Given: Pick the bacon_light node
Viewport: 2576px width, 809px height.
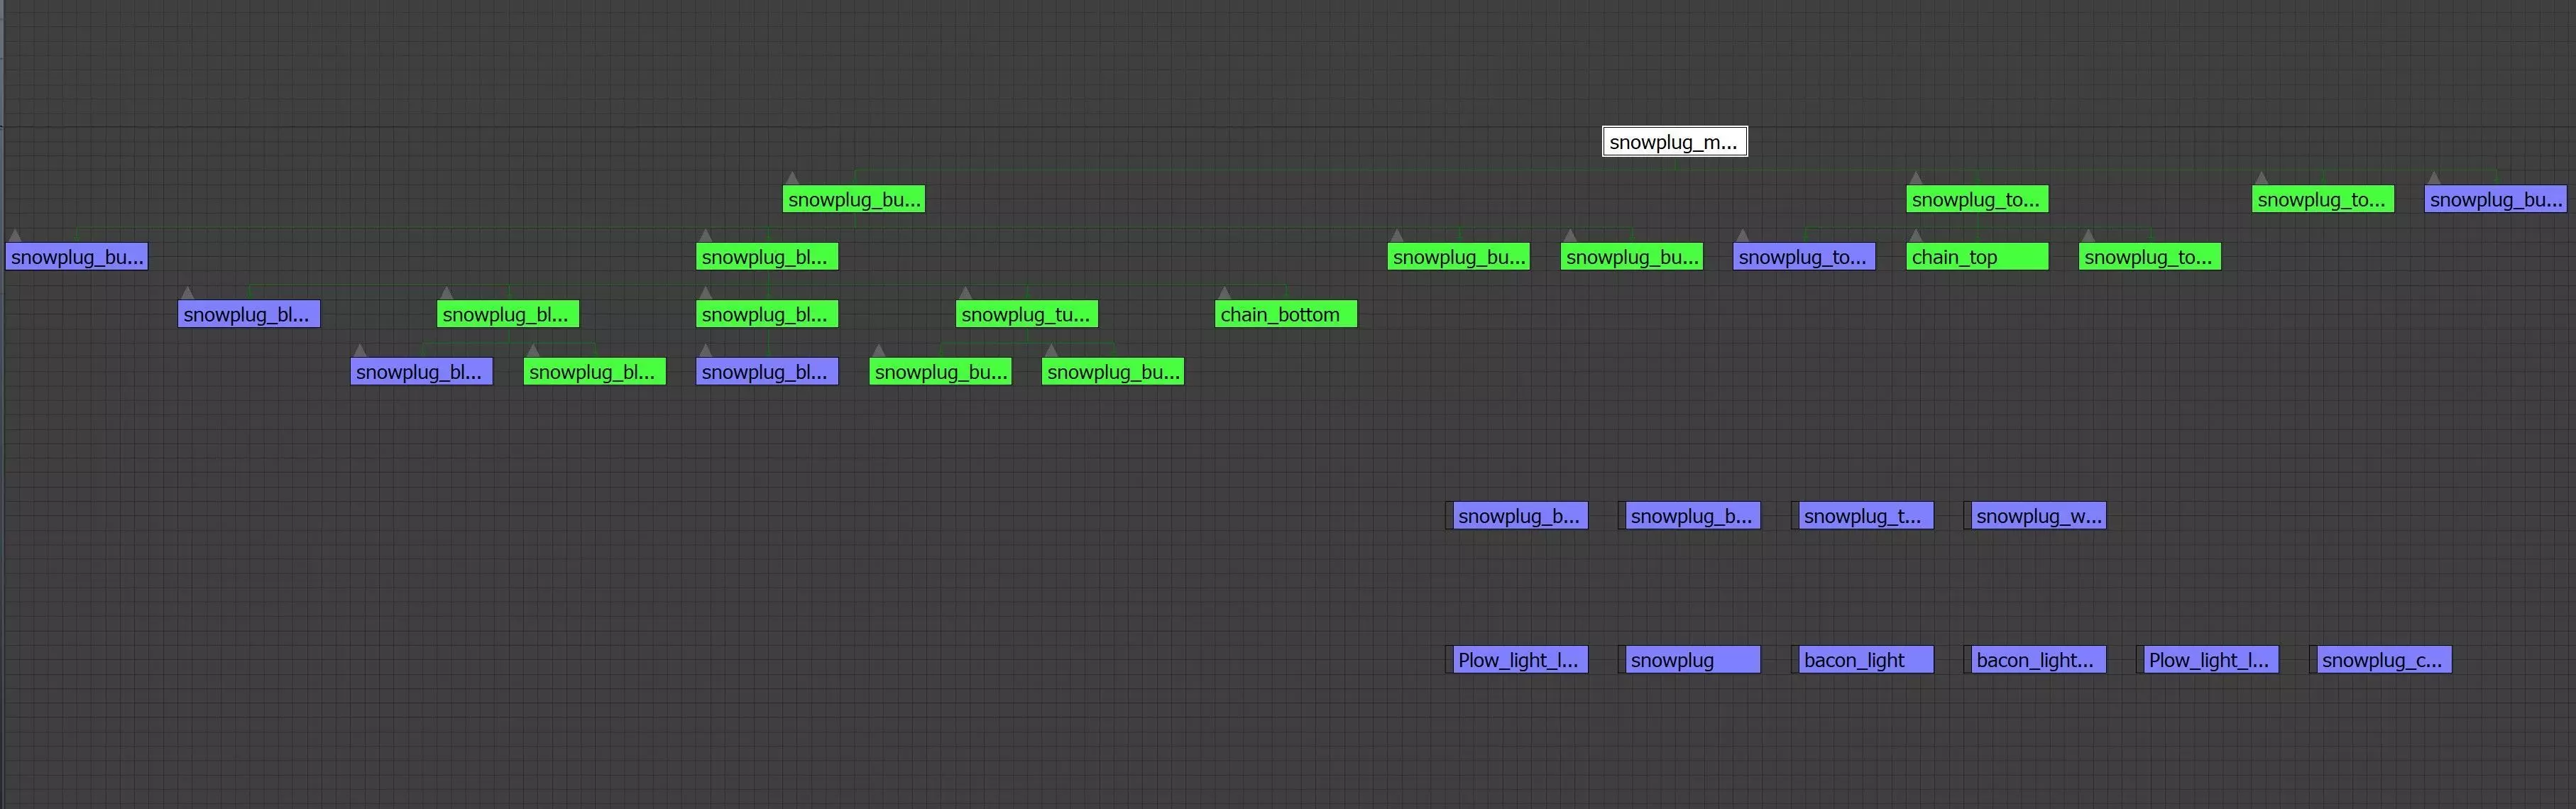Looking at the screenshot, I should [x=1865, y=660].
